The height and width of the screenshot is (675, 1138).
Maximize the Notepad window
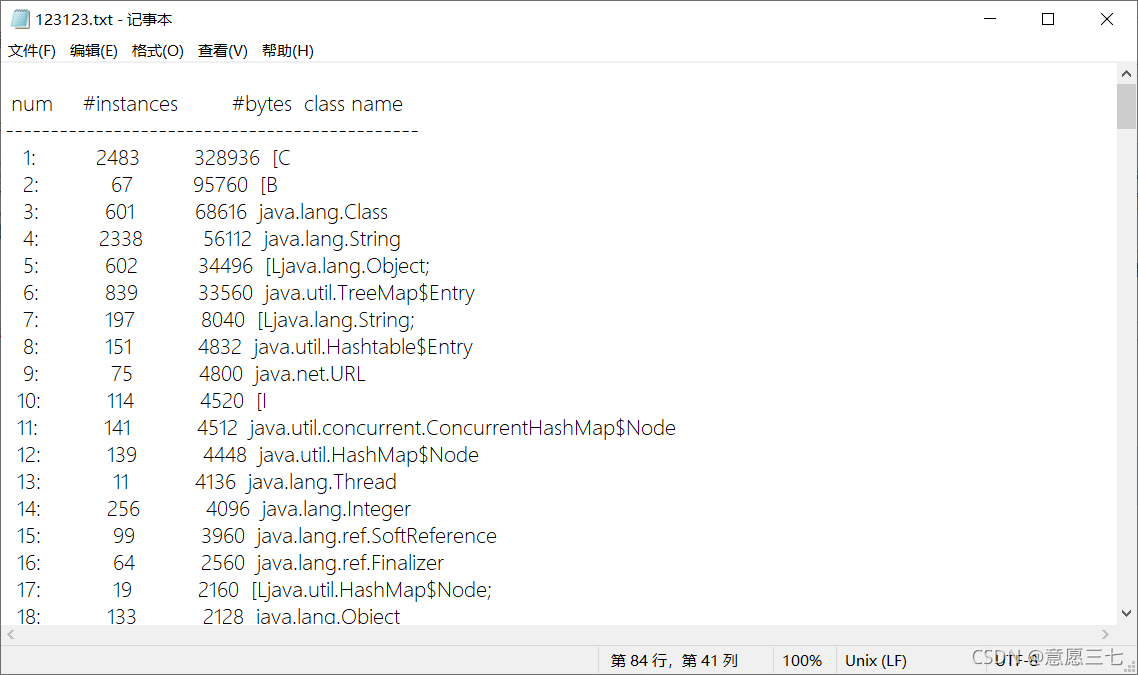pyautogui.click(x=1048, y=20)
